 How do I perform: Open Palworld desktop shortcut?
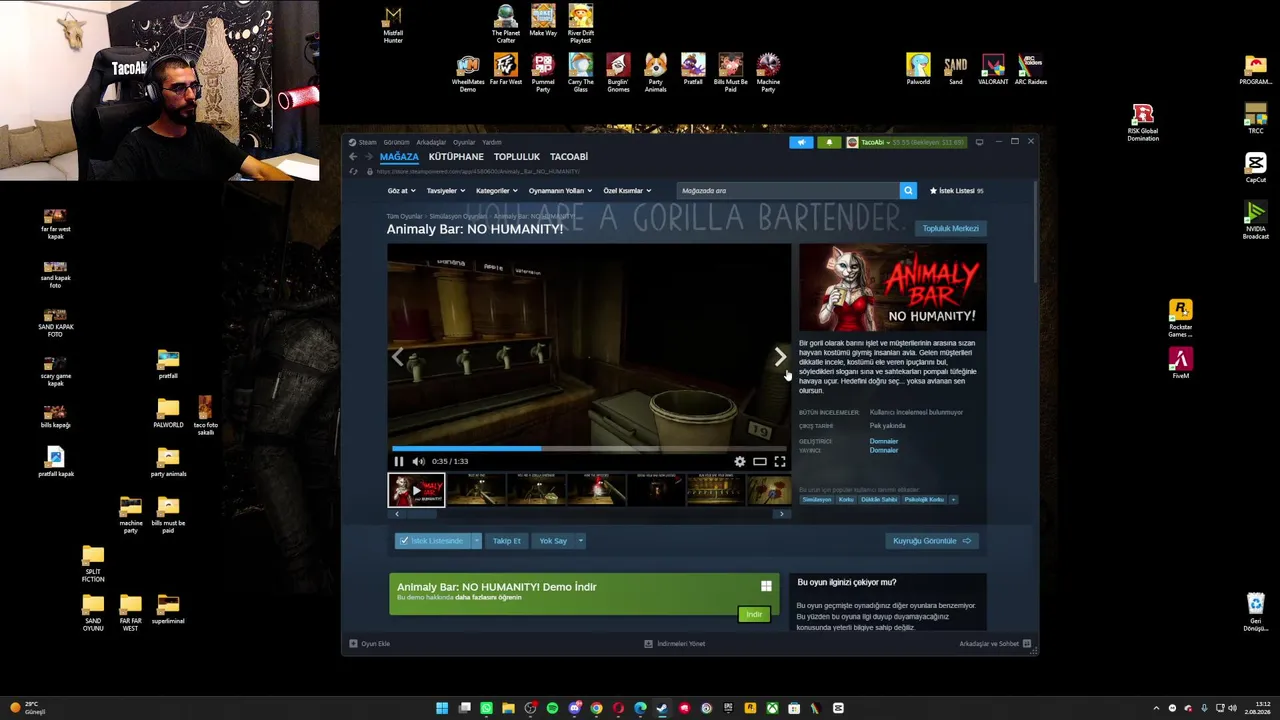(x=918, y=69)
